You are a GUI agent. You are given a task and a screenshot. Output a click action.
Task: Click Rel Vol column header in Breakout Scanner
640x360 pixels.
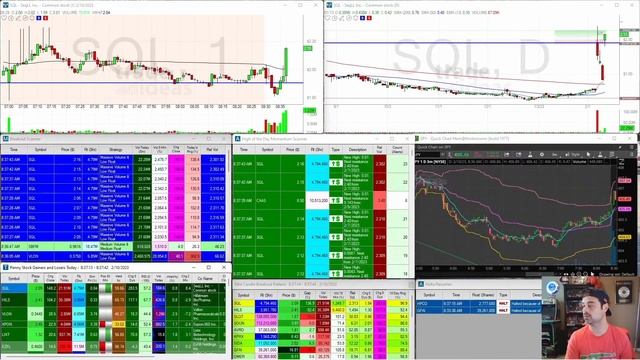coord(213,150)
